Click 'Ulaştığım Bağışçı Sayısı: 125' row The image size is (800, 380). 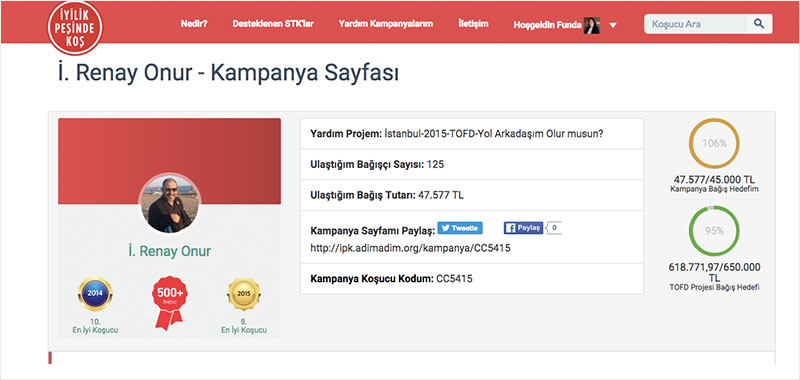tap(472, 164)
